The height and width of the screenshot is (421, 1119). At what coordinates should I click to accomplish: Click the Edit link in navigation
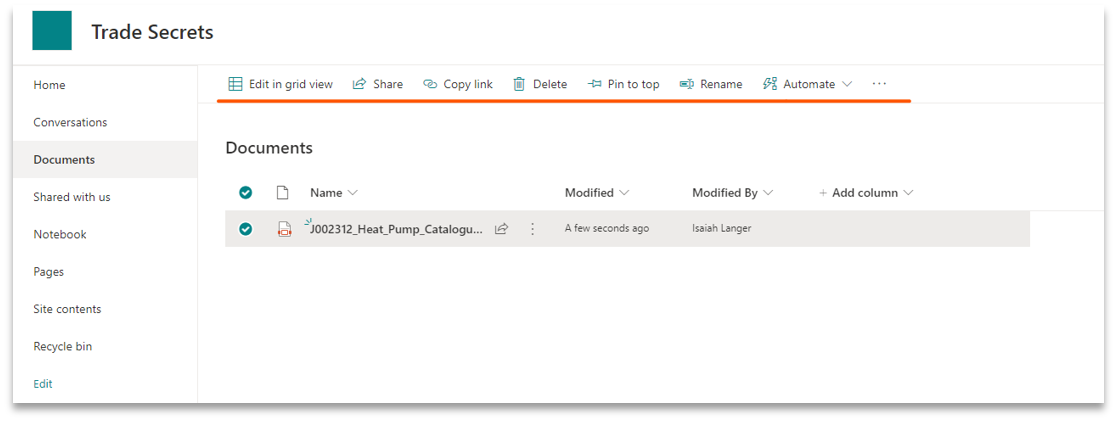pos(43,384)
